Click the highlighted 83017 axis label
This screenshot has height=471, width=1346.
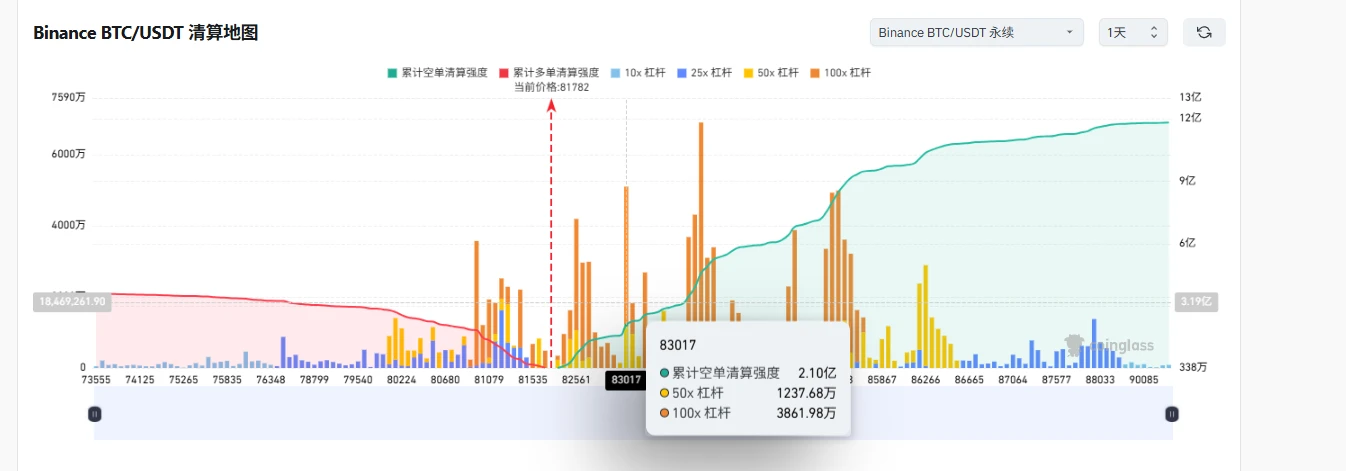pos(626,379)
